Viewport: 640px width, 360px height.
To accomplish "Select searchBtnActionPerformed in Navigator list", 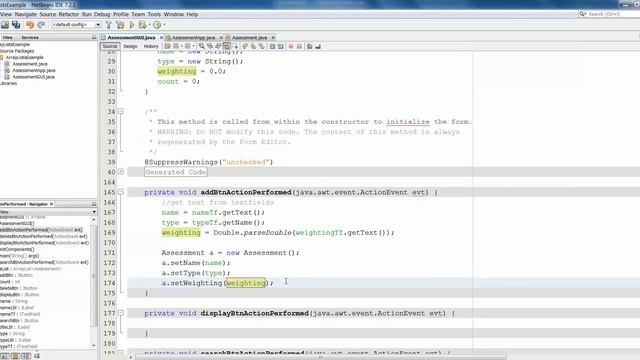I will click(x=44, y=262).
